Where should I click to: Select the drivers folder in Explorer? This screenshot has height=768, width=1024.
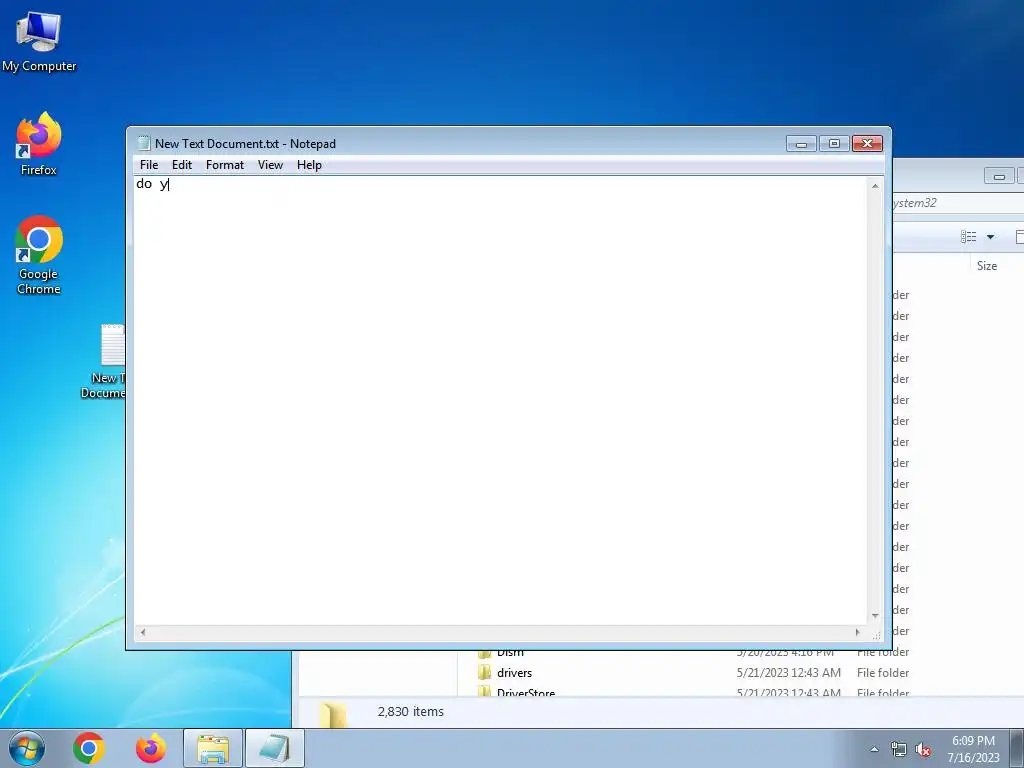point(515,673)
